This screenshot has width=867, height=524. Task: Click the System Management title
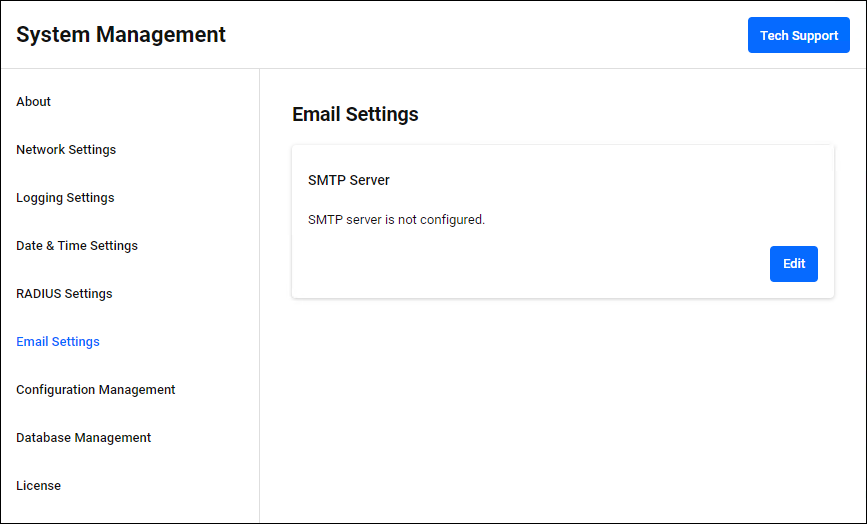121,35
